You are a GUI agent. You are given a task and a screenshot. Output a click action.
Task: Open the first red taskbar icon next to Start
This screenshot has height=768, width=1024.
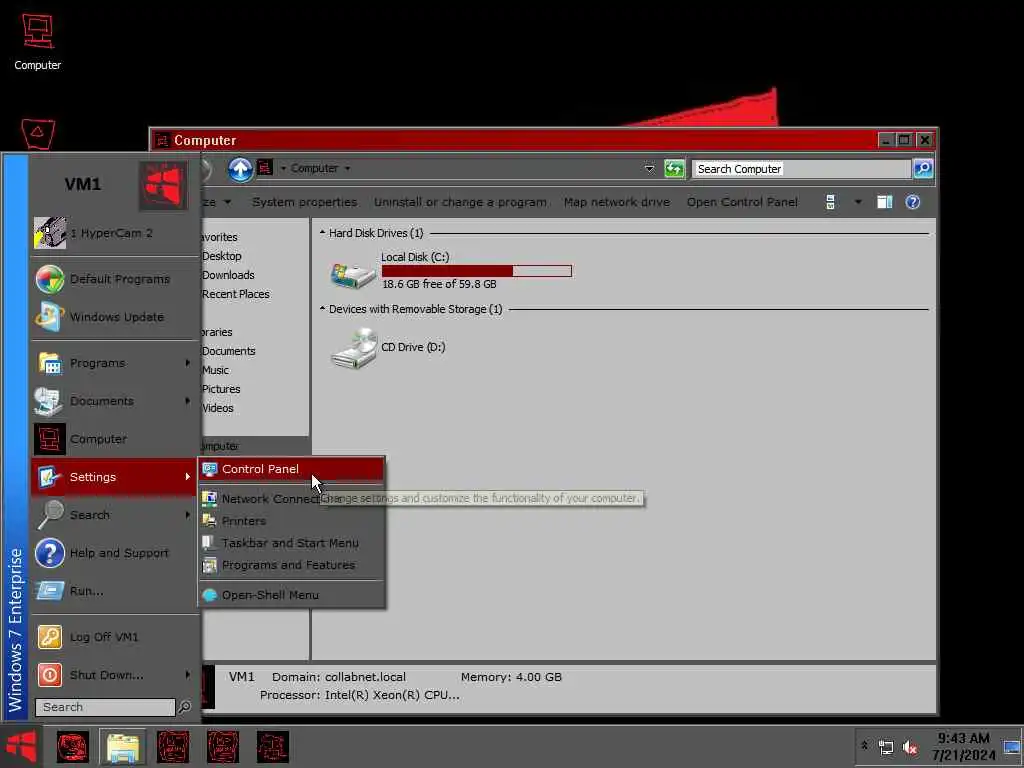coord(72,746)
